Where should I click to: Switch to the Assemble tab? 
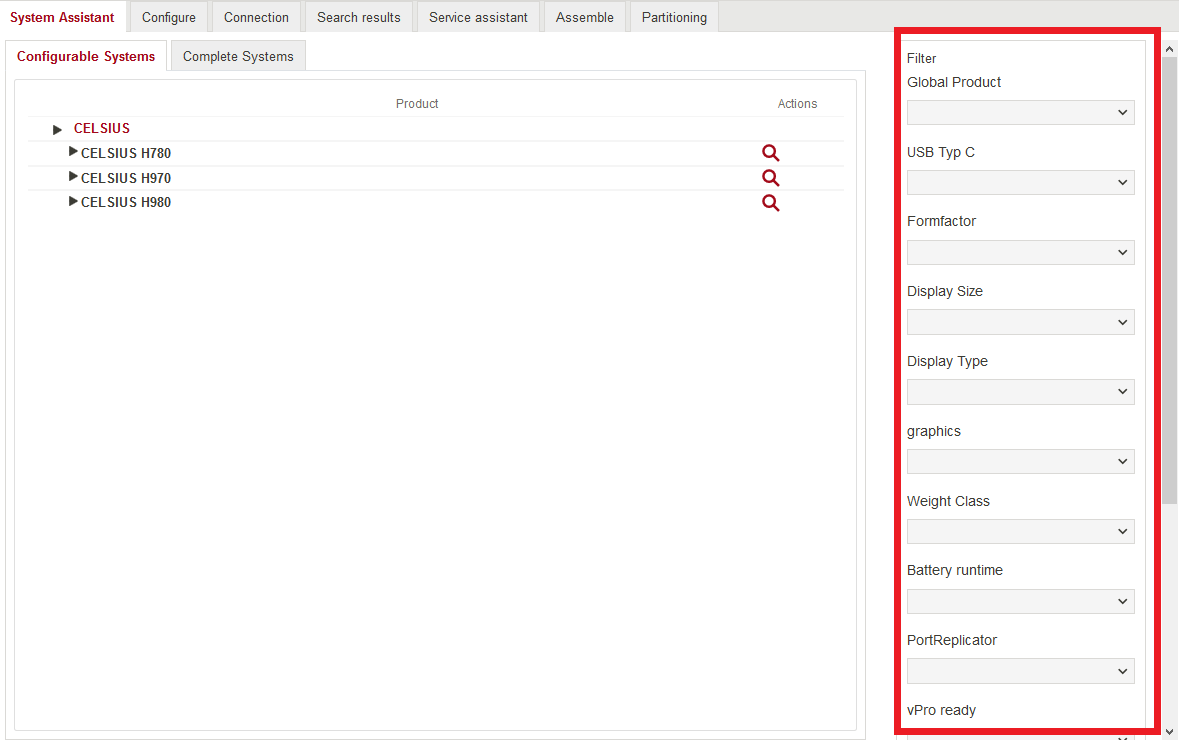(584, 17)
